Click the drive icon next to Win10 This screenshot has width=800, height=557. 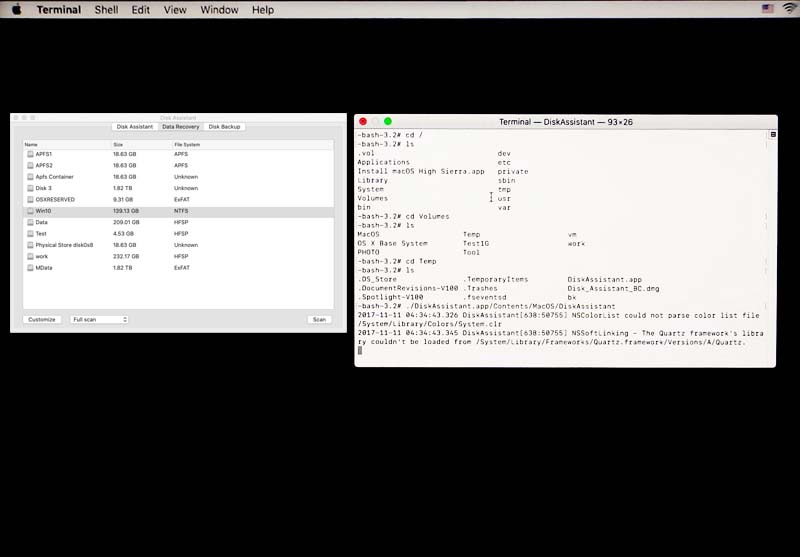pos(30,211)
